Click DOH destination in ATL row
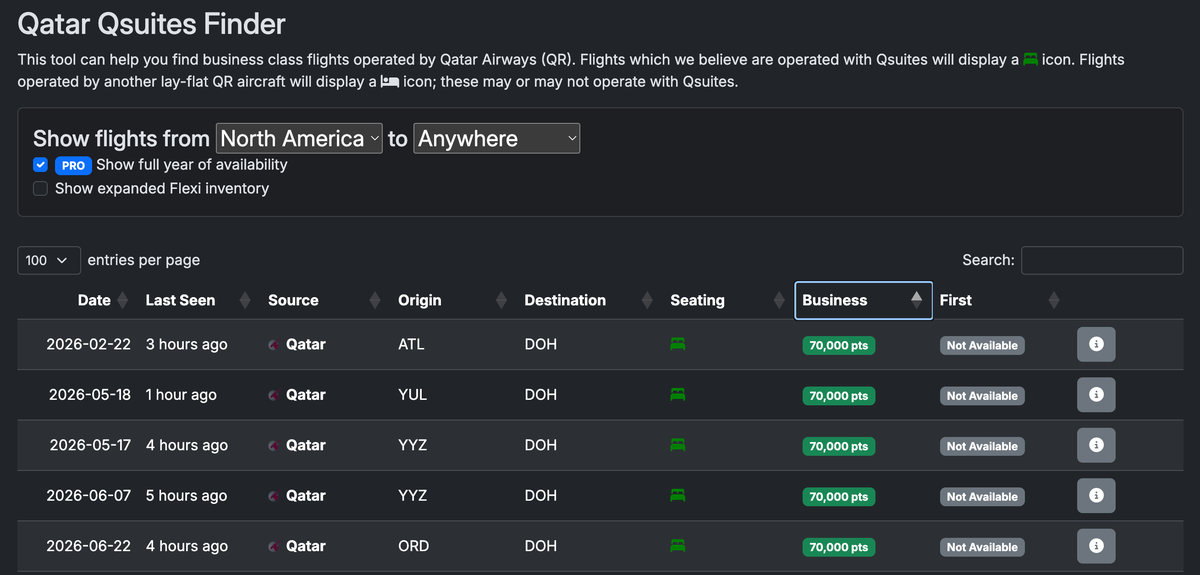Viewport: 1200px width, 575px height. click(540, 344)
